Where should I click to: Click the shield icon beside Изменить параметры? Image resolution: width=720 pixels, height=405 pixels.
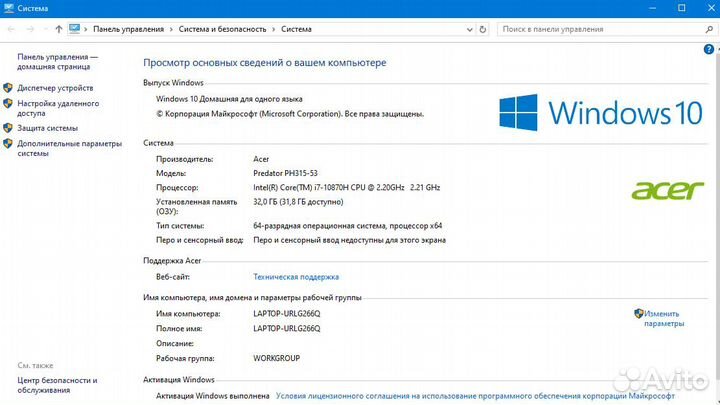[639, 314]
